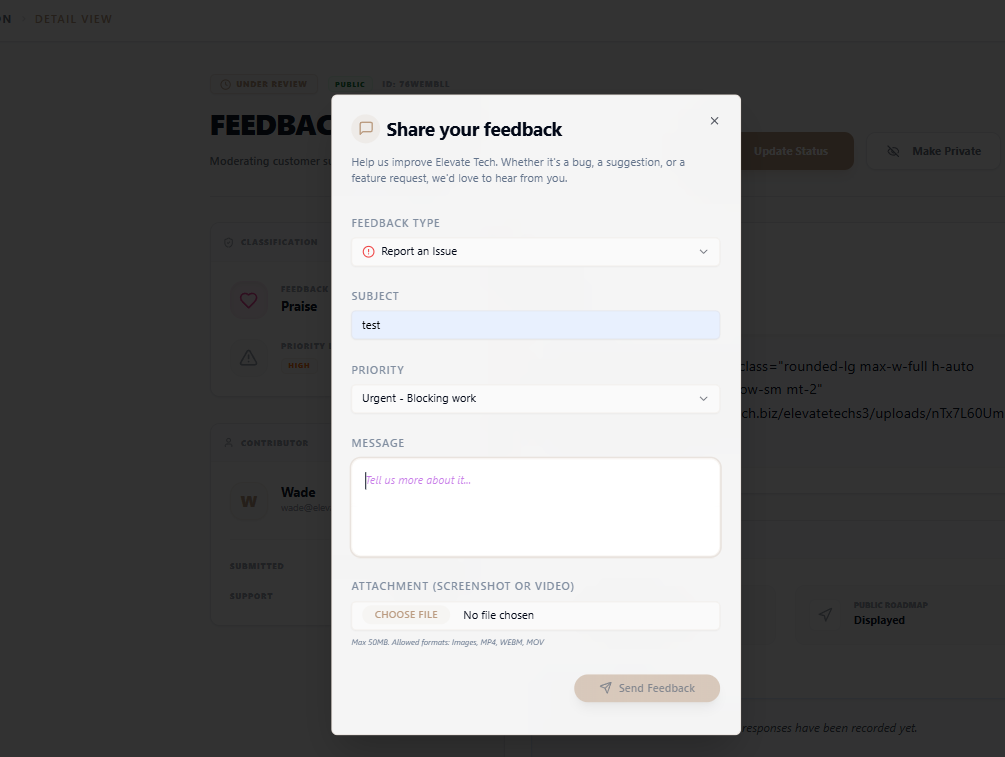The width and height of the screenshot is (1005, 757).
Task: Click the red alert icon in Report an Issue
Action: (368, 252)
